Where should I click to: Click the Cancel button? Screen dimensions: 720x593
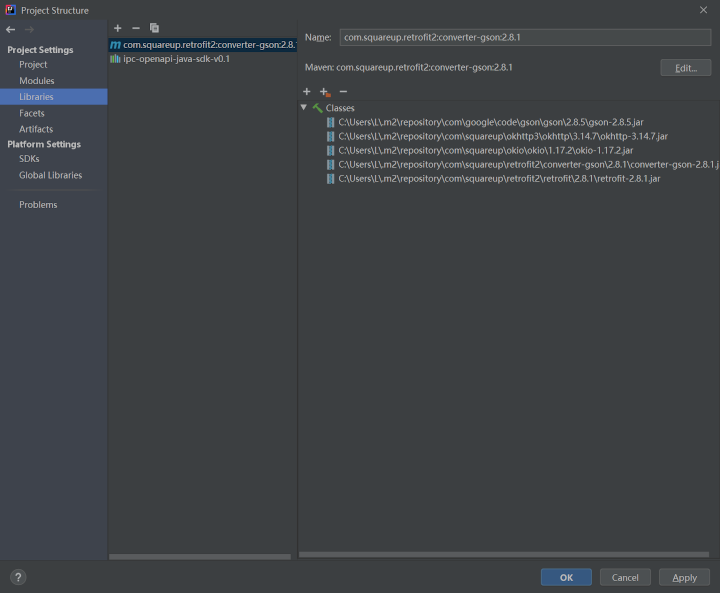pos(625,577)
